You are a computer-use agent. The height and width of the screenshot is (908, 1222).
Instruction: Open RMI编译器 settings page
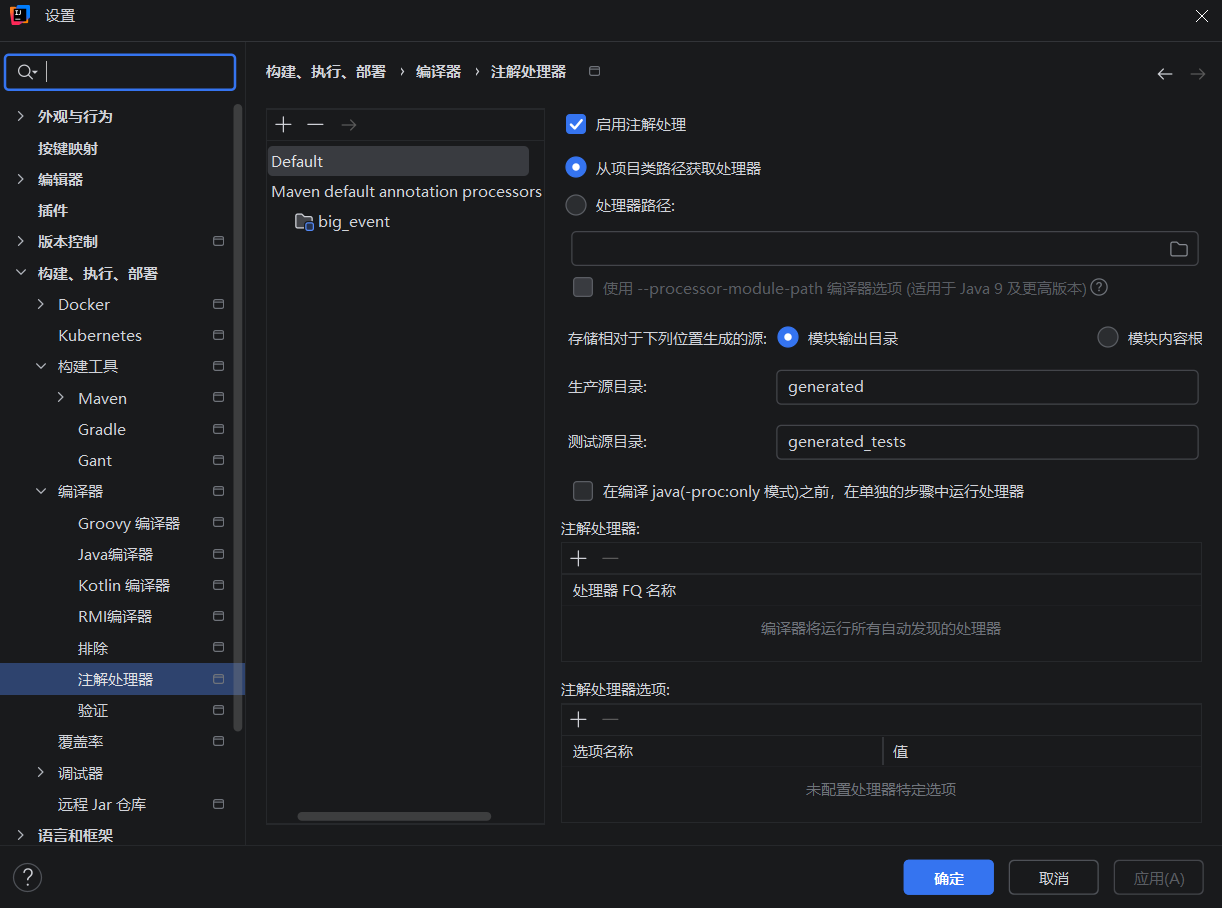(115, 616)
